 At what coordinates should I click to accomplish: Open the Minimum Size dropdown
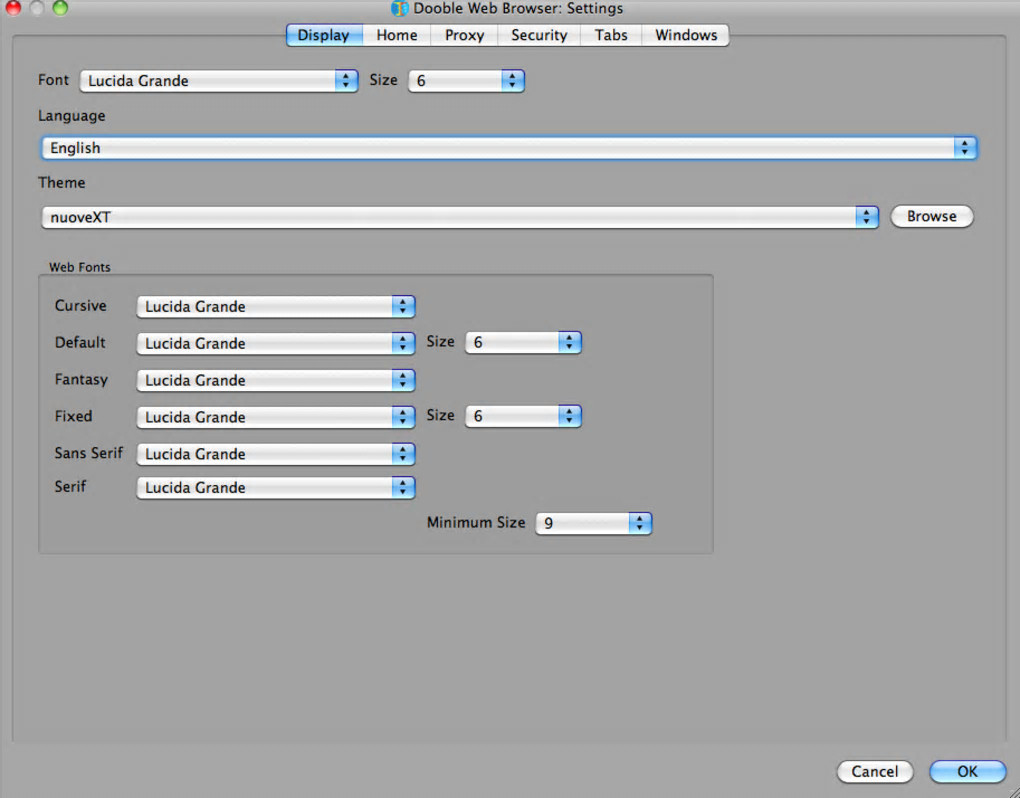pos(593,524)
